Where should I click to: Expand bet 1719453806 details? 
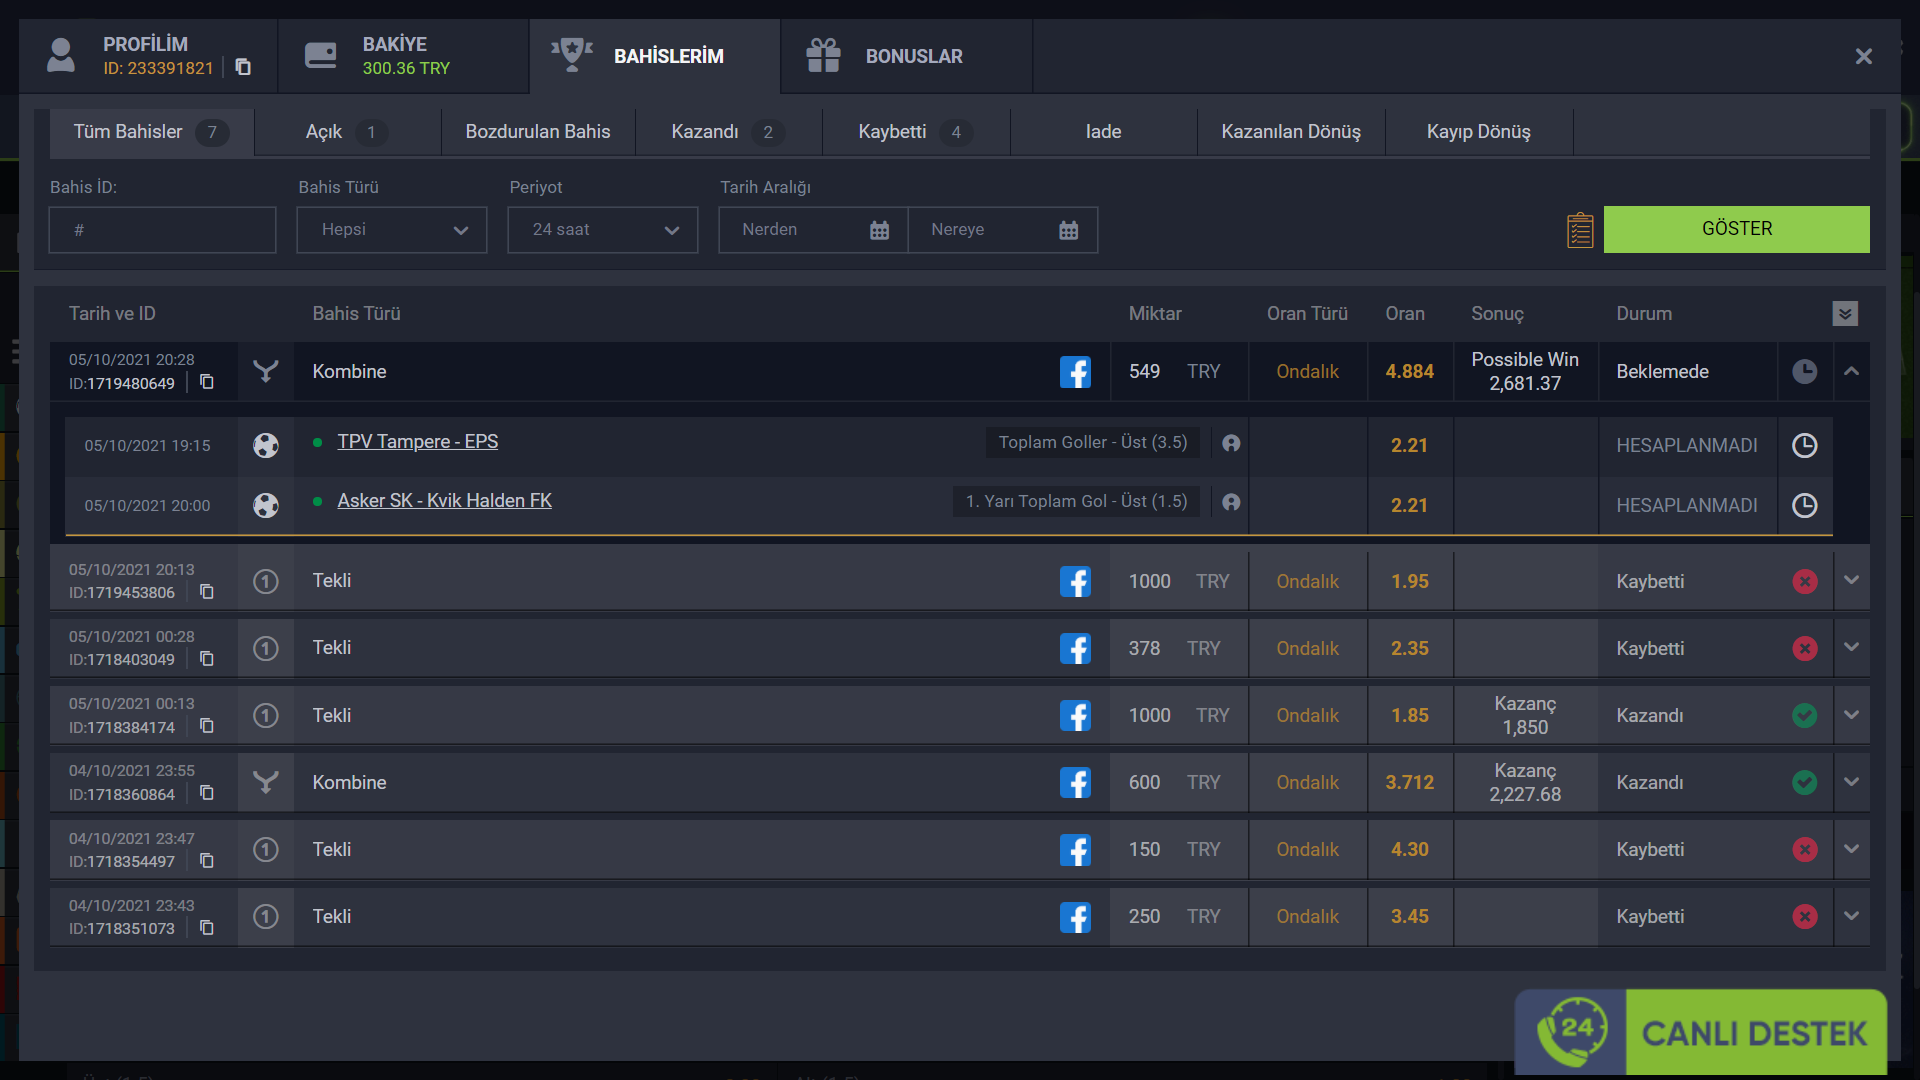point(1851,580)
